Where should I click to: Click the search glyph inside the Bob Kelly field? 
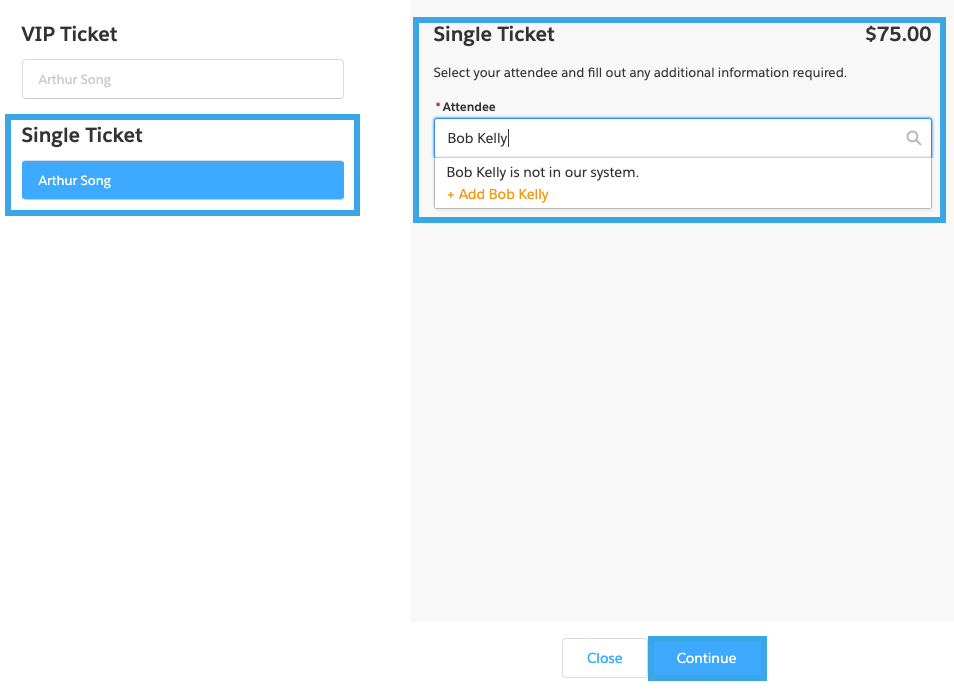pos(913,137)
